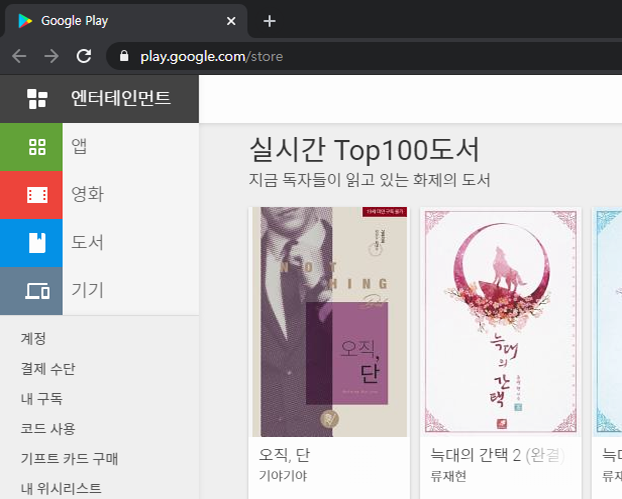Screen dimensions: 622x499
Task: Click the 엔터테인먼트 grid icon
Action: pos(37,99)
